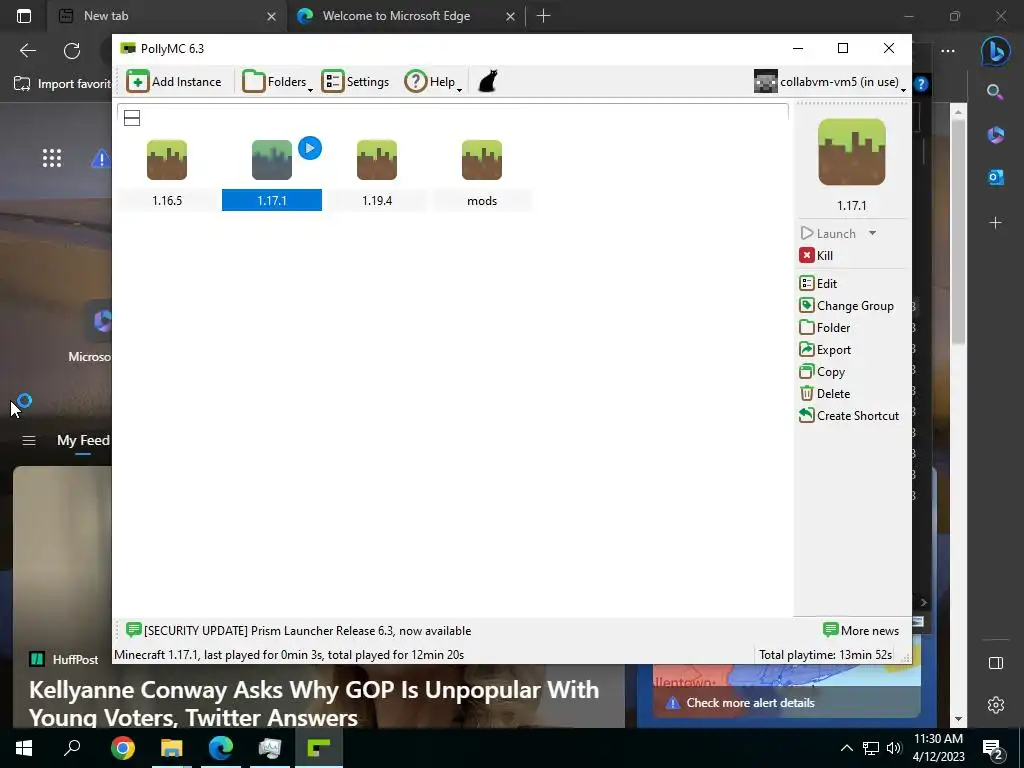Click the black cat icon in toolbar
Viewport: 1024px width, 768px height.
pyautogui.click(x=488, y=82)
